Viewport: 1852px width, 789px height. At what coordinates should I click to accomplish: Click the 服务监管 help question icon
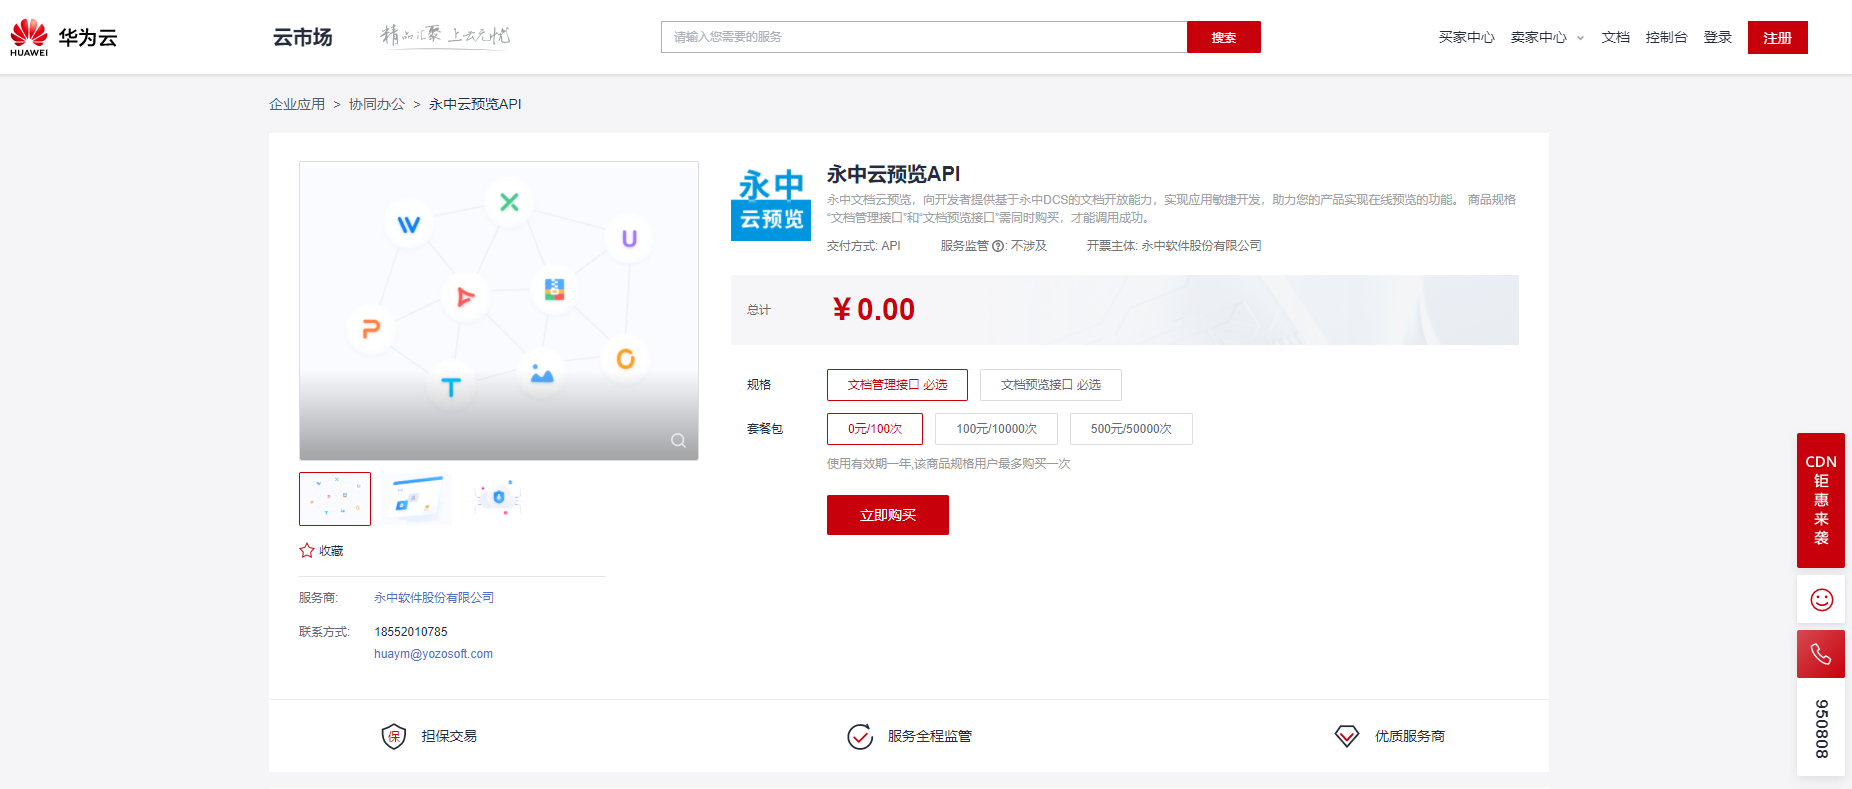[998, 246]
